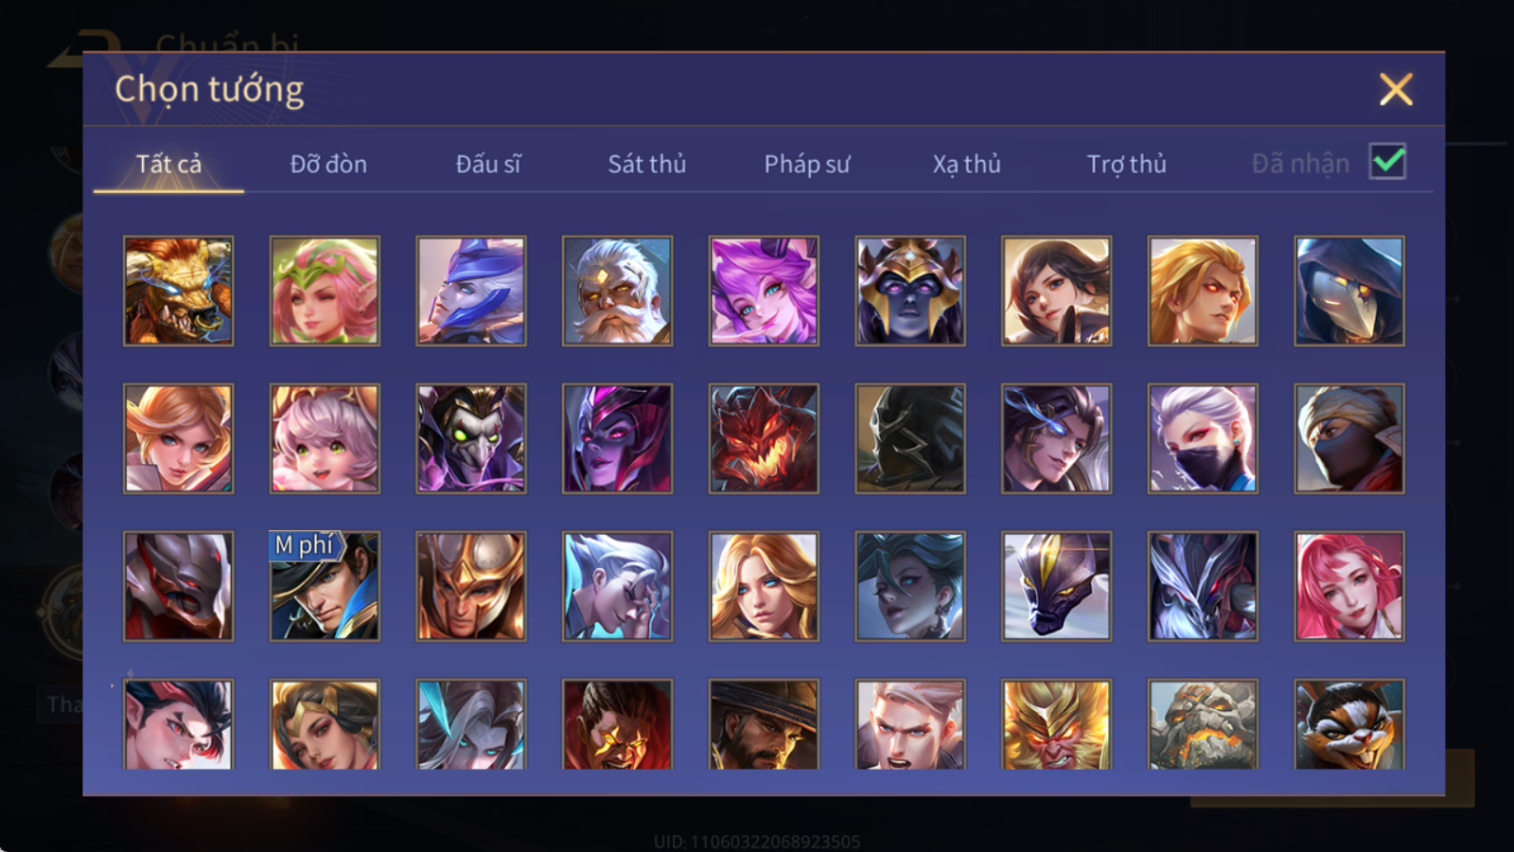Switch to the 'Đỡ đòn' tab

point(328,164)
